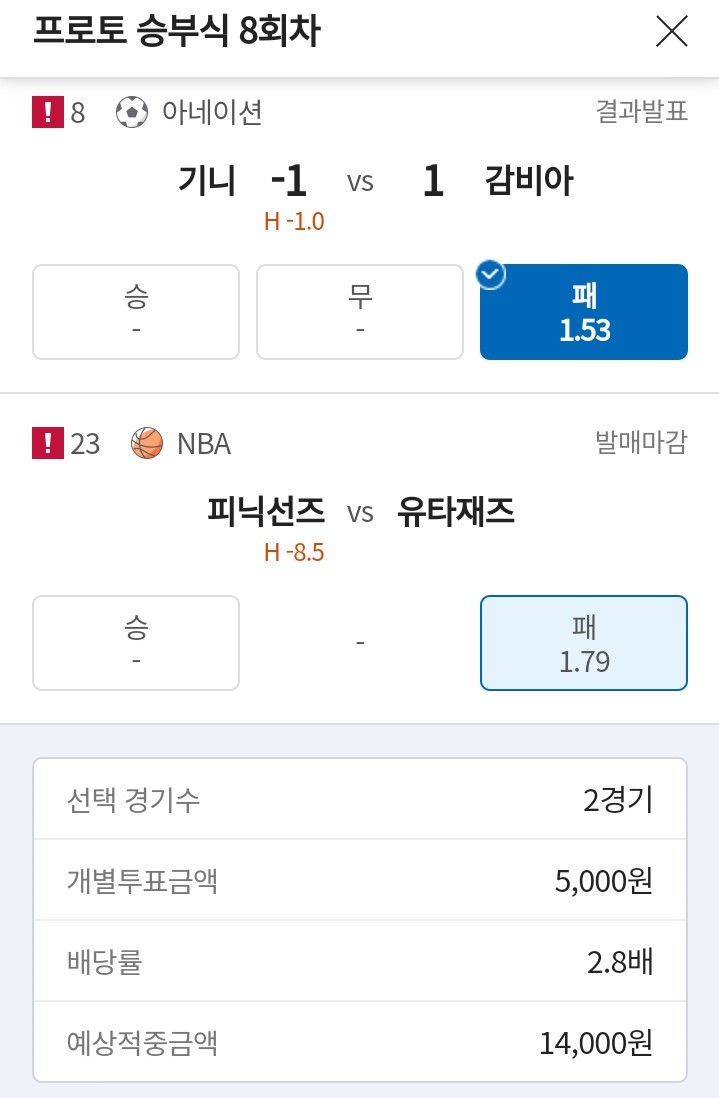Image resolution: width=719 pixels, height=1098 pixels.
Task: Click the blue checkmark badge on 패 1.53
Action: click(x=491, y=274)
